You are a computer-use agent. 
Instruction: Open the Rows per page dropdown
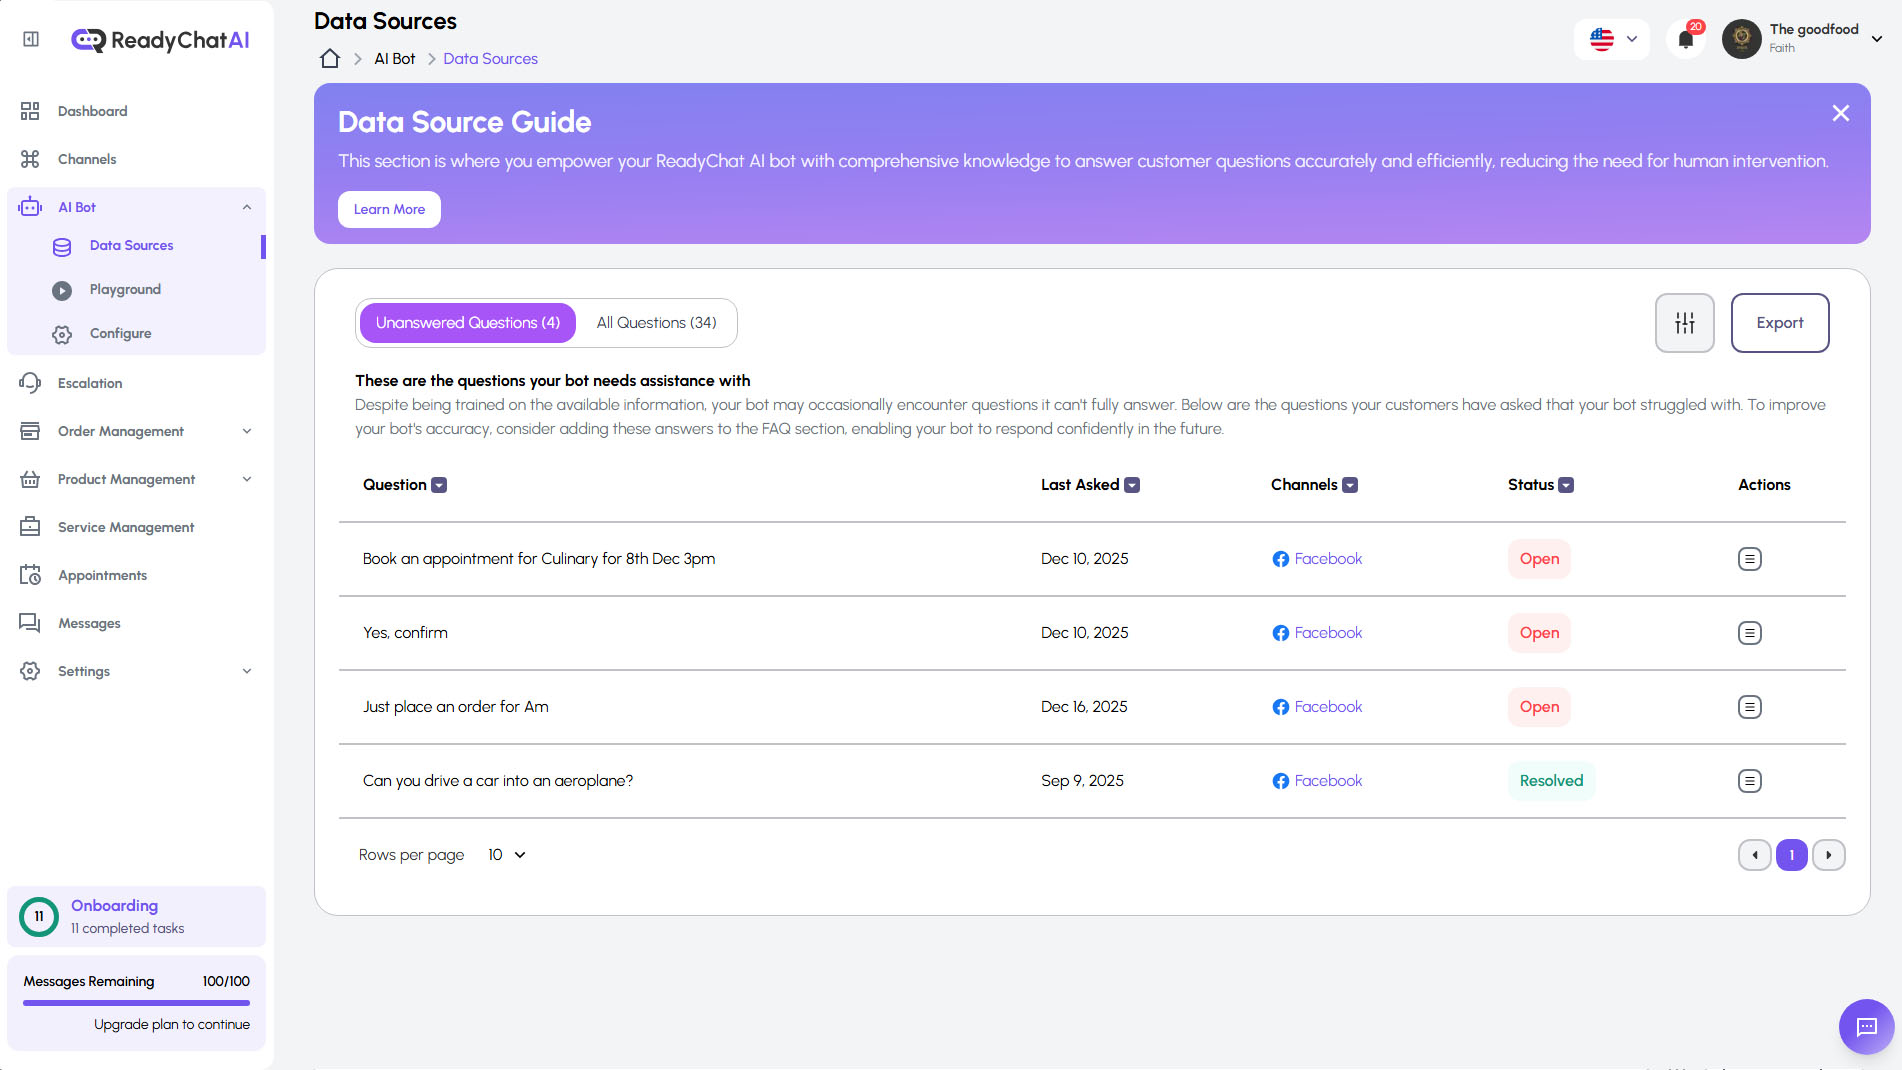tap(506, 855)
